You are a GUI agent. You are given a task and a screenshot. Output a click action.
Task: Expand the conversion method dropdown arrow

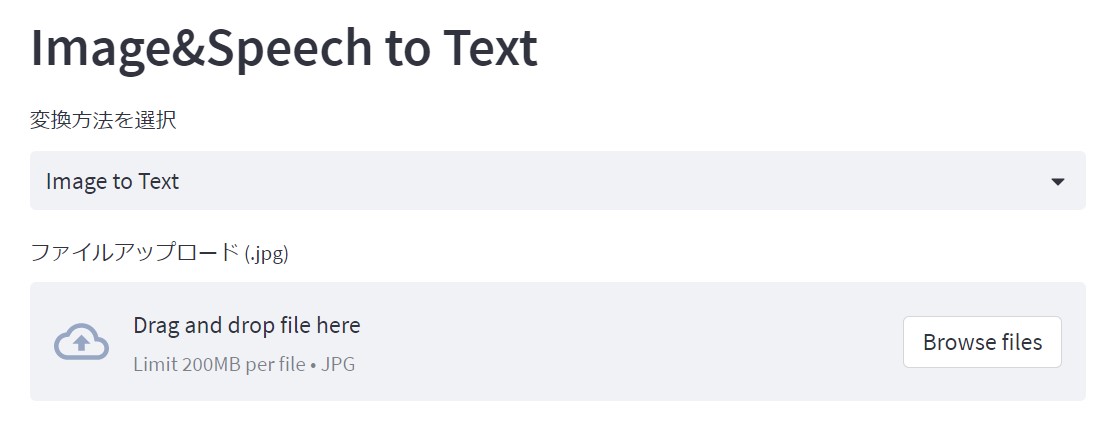pyautogui.click(x=1058, y=181)
